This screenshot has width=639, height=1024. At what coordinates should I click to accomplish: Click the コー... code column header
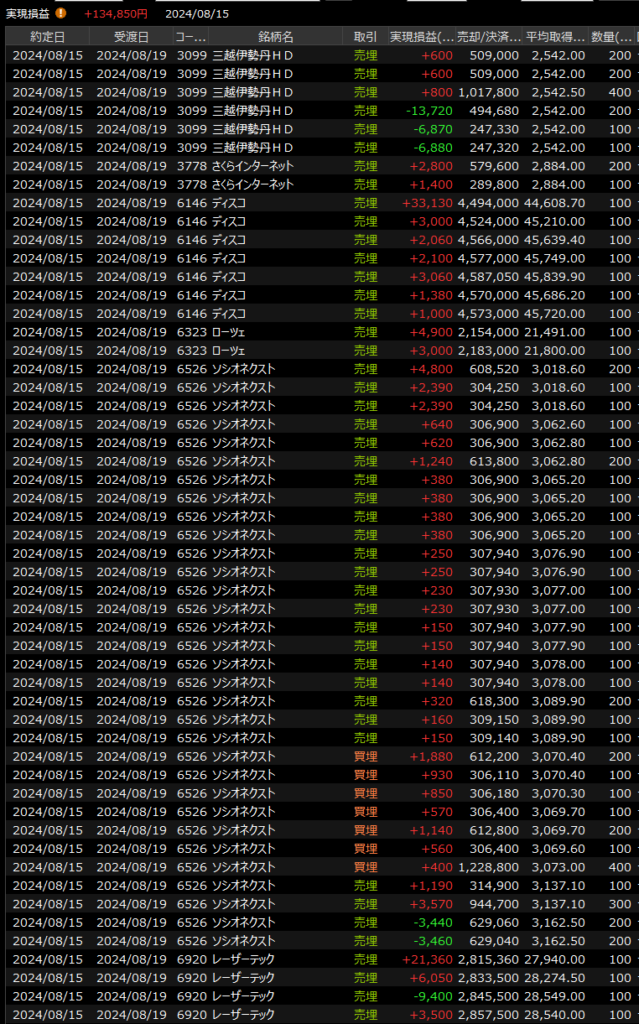pyautogui.click(x=190, y=36)
